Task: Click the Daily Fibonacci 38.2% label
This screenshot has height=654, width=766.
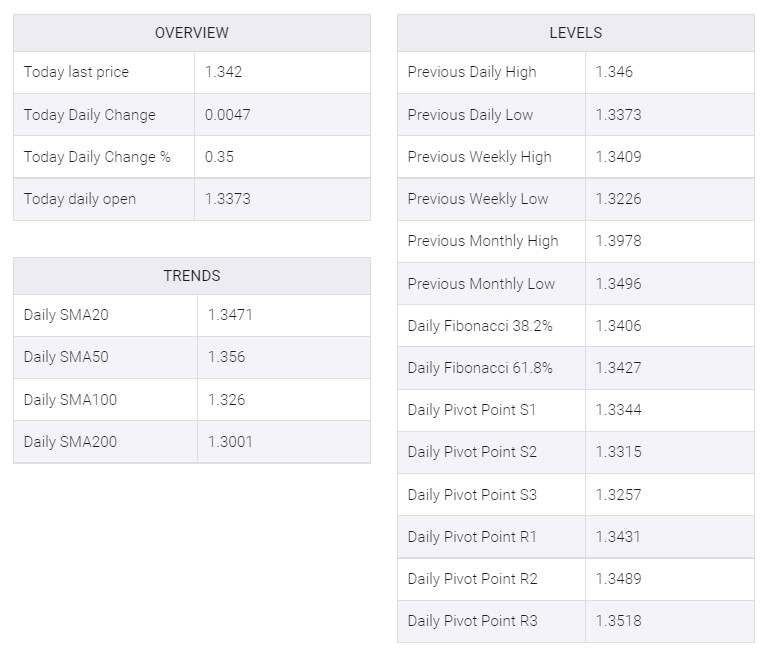Action: pos(480,326)
